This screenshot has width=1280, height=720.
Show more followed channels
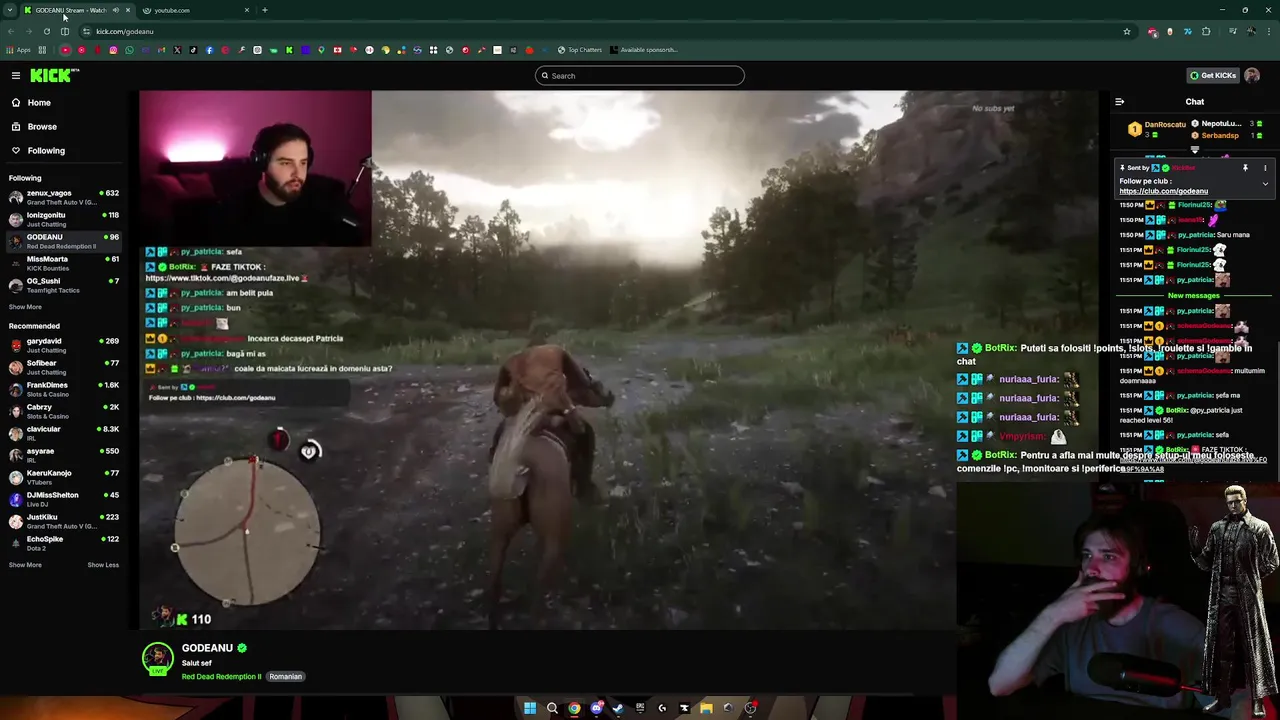(x=25, y=307)
